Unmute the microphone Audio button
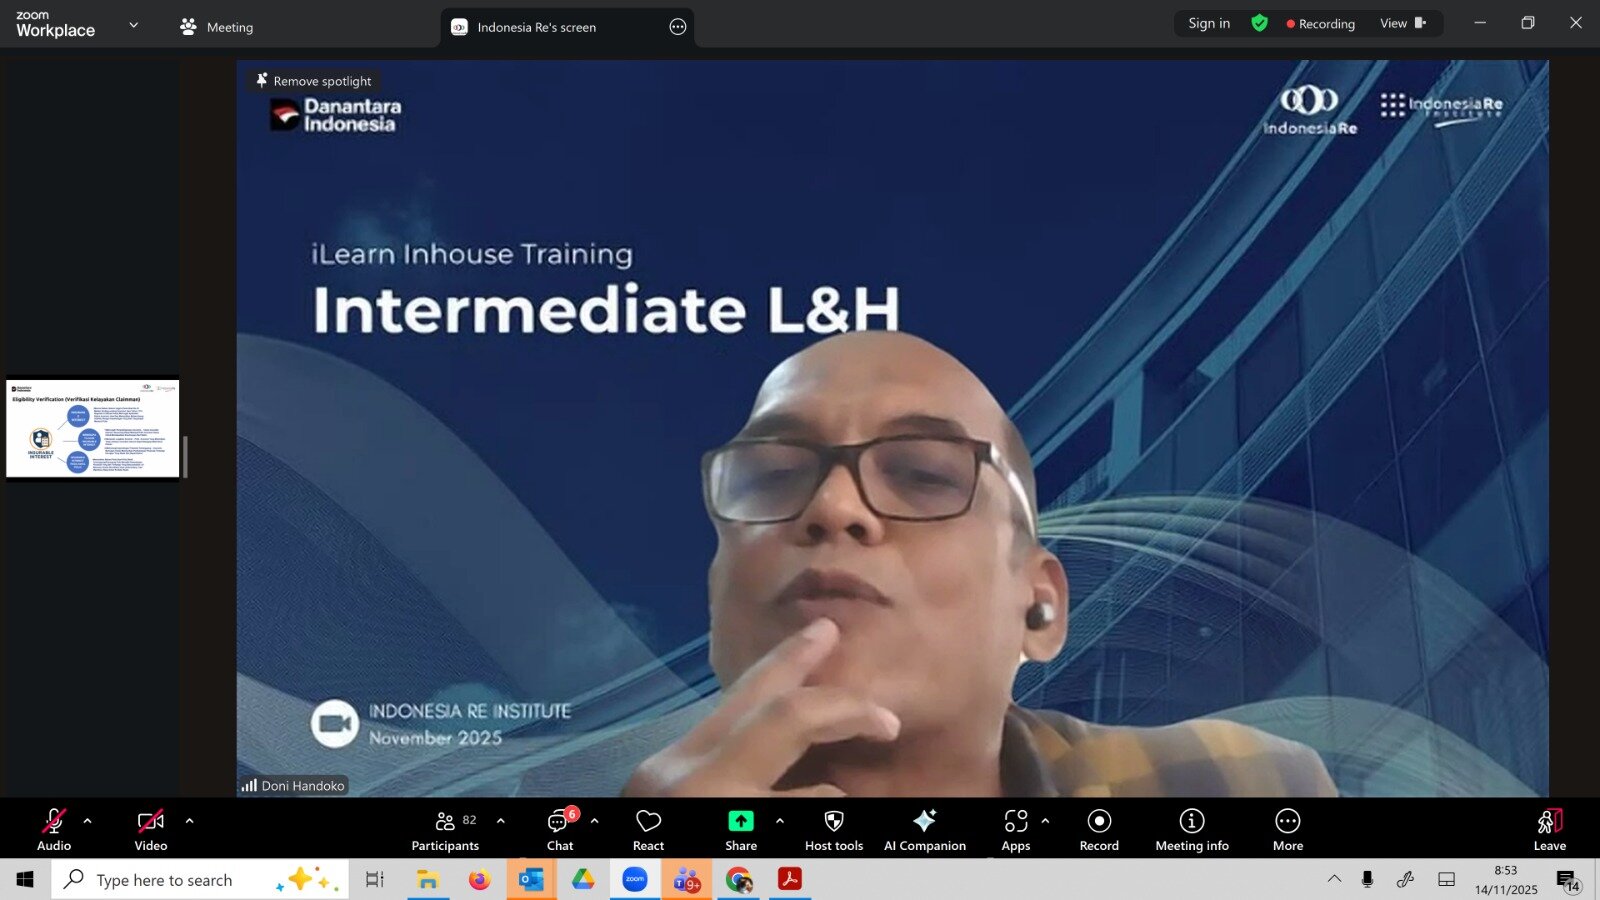The height and width of the screenshot is (900, 1600). pos(54,830)
